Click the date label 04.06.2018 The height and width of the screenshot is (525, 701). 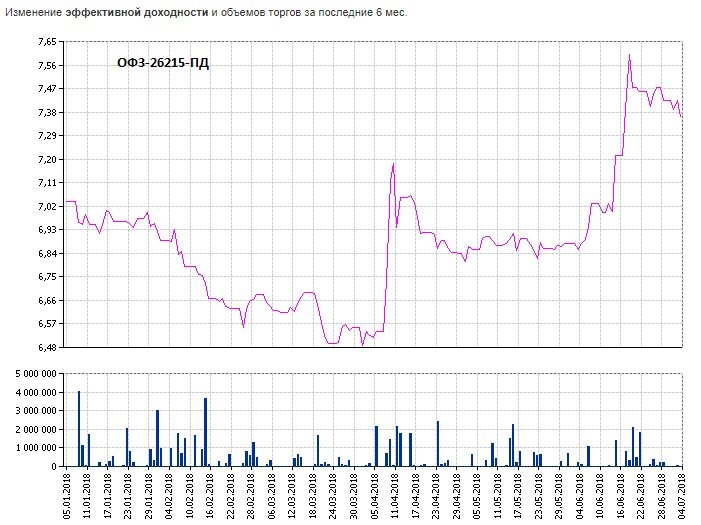580,497
